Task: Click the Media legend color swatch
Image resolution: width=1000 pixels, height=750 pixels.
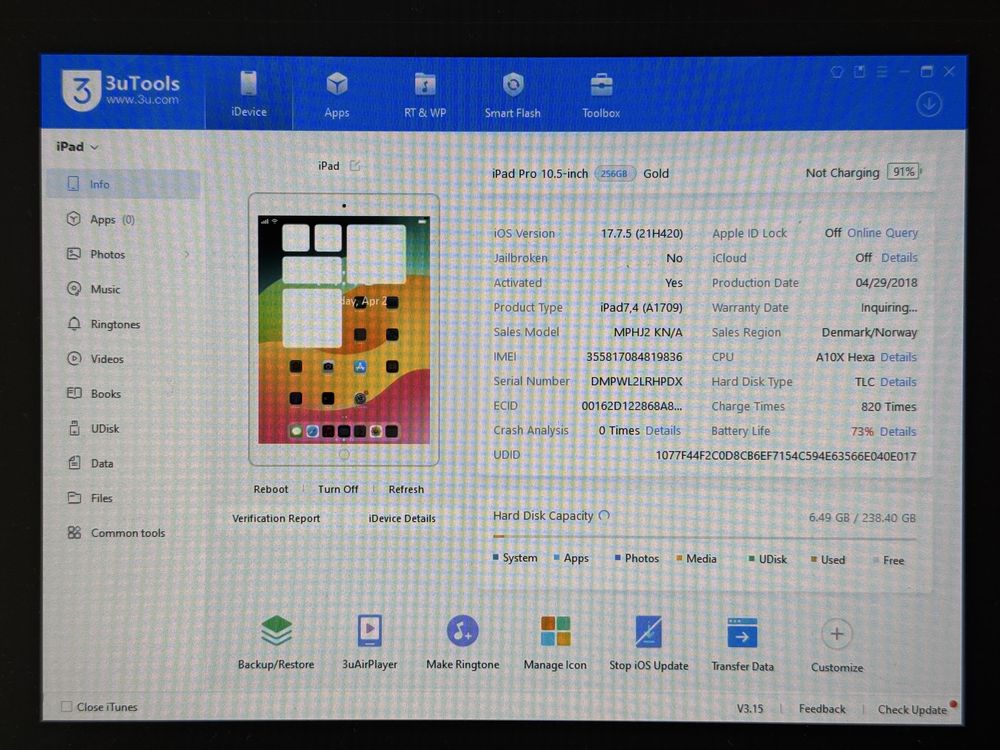Action: click(x=679, y=558)
